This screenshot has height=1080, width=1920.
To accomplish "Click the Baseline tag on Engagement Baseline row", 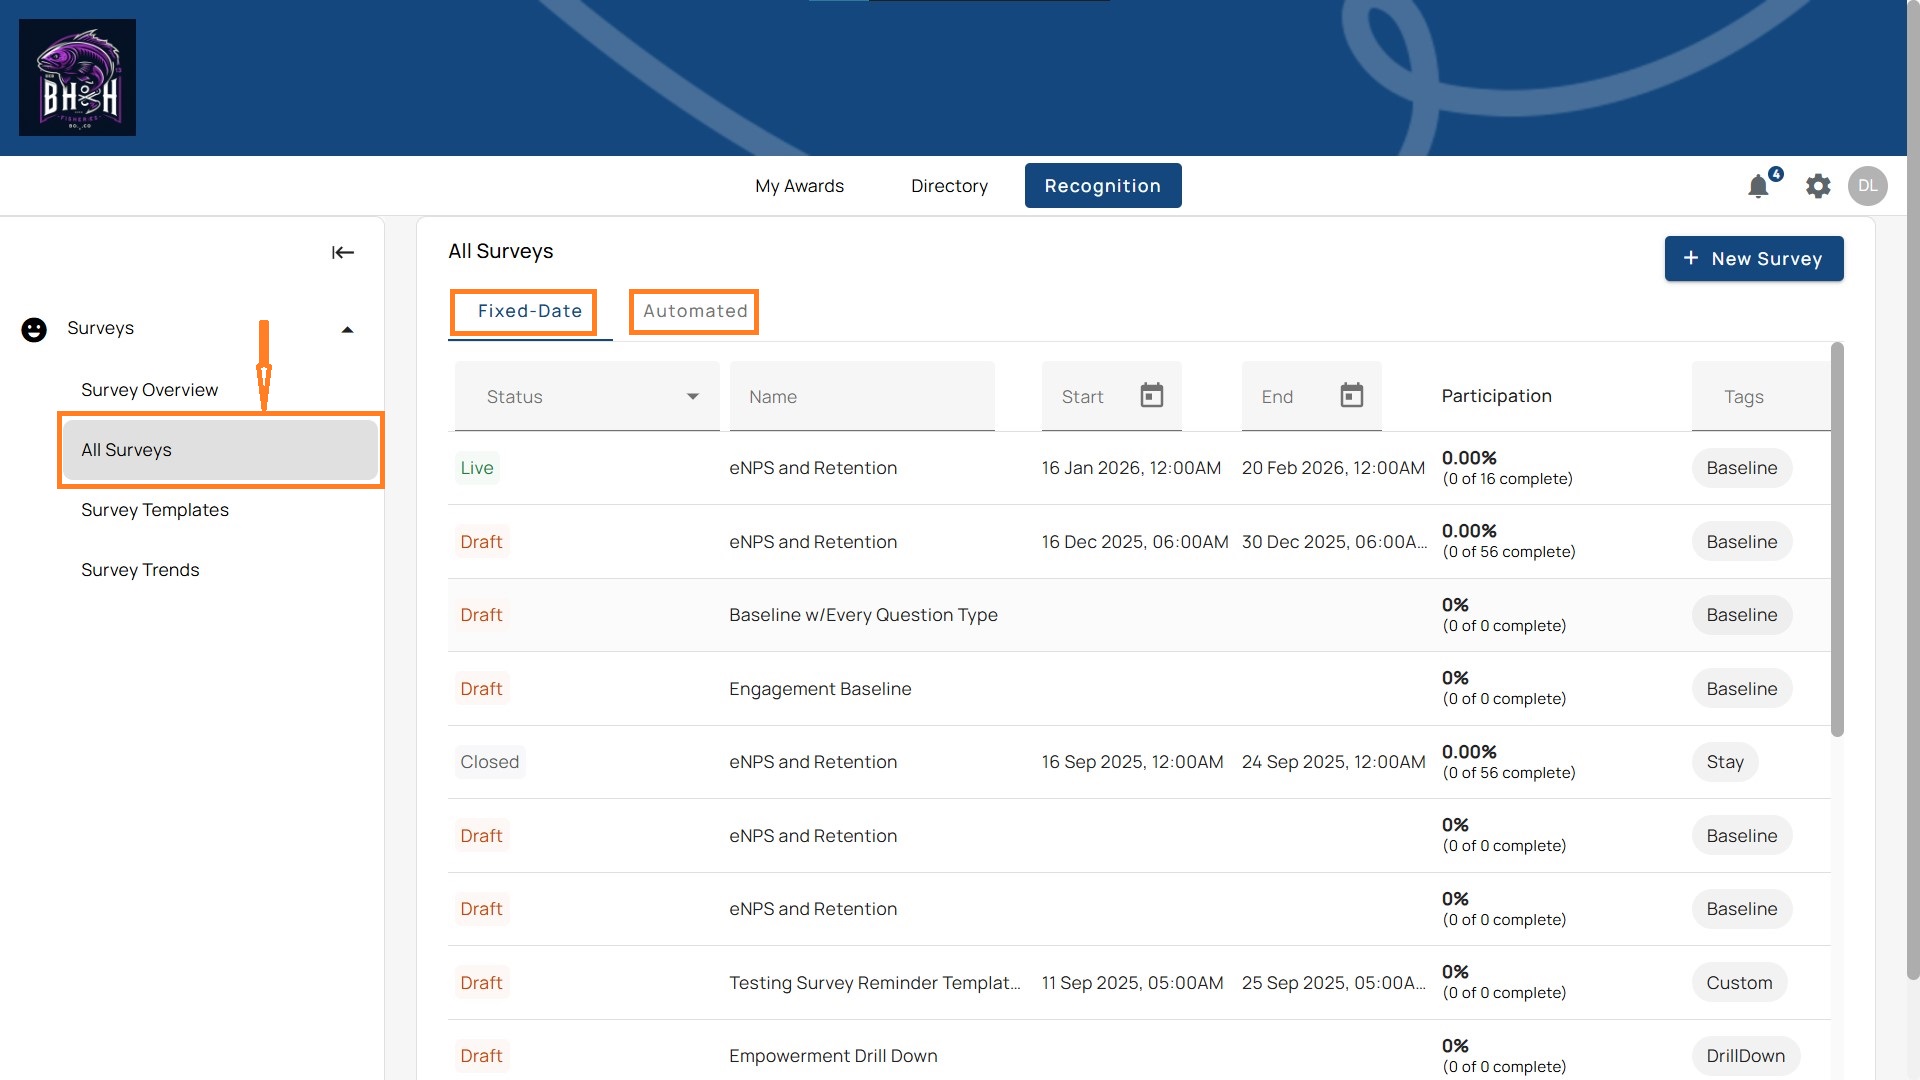I will (1741, 689).
